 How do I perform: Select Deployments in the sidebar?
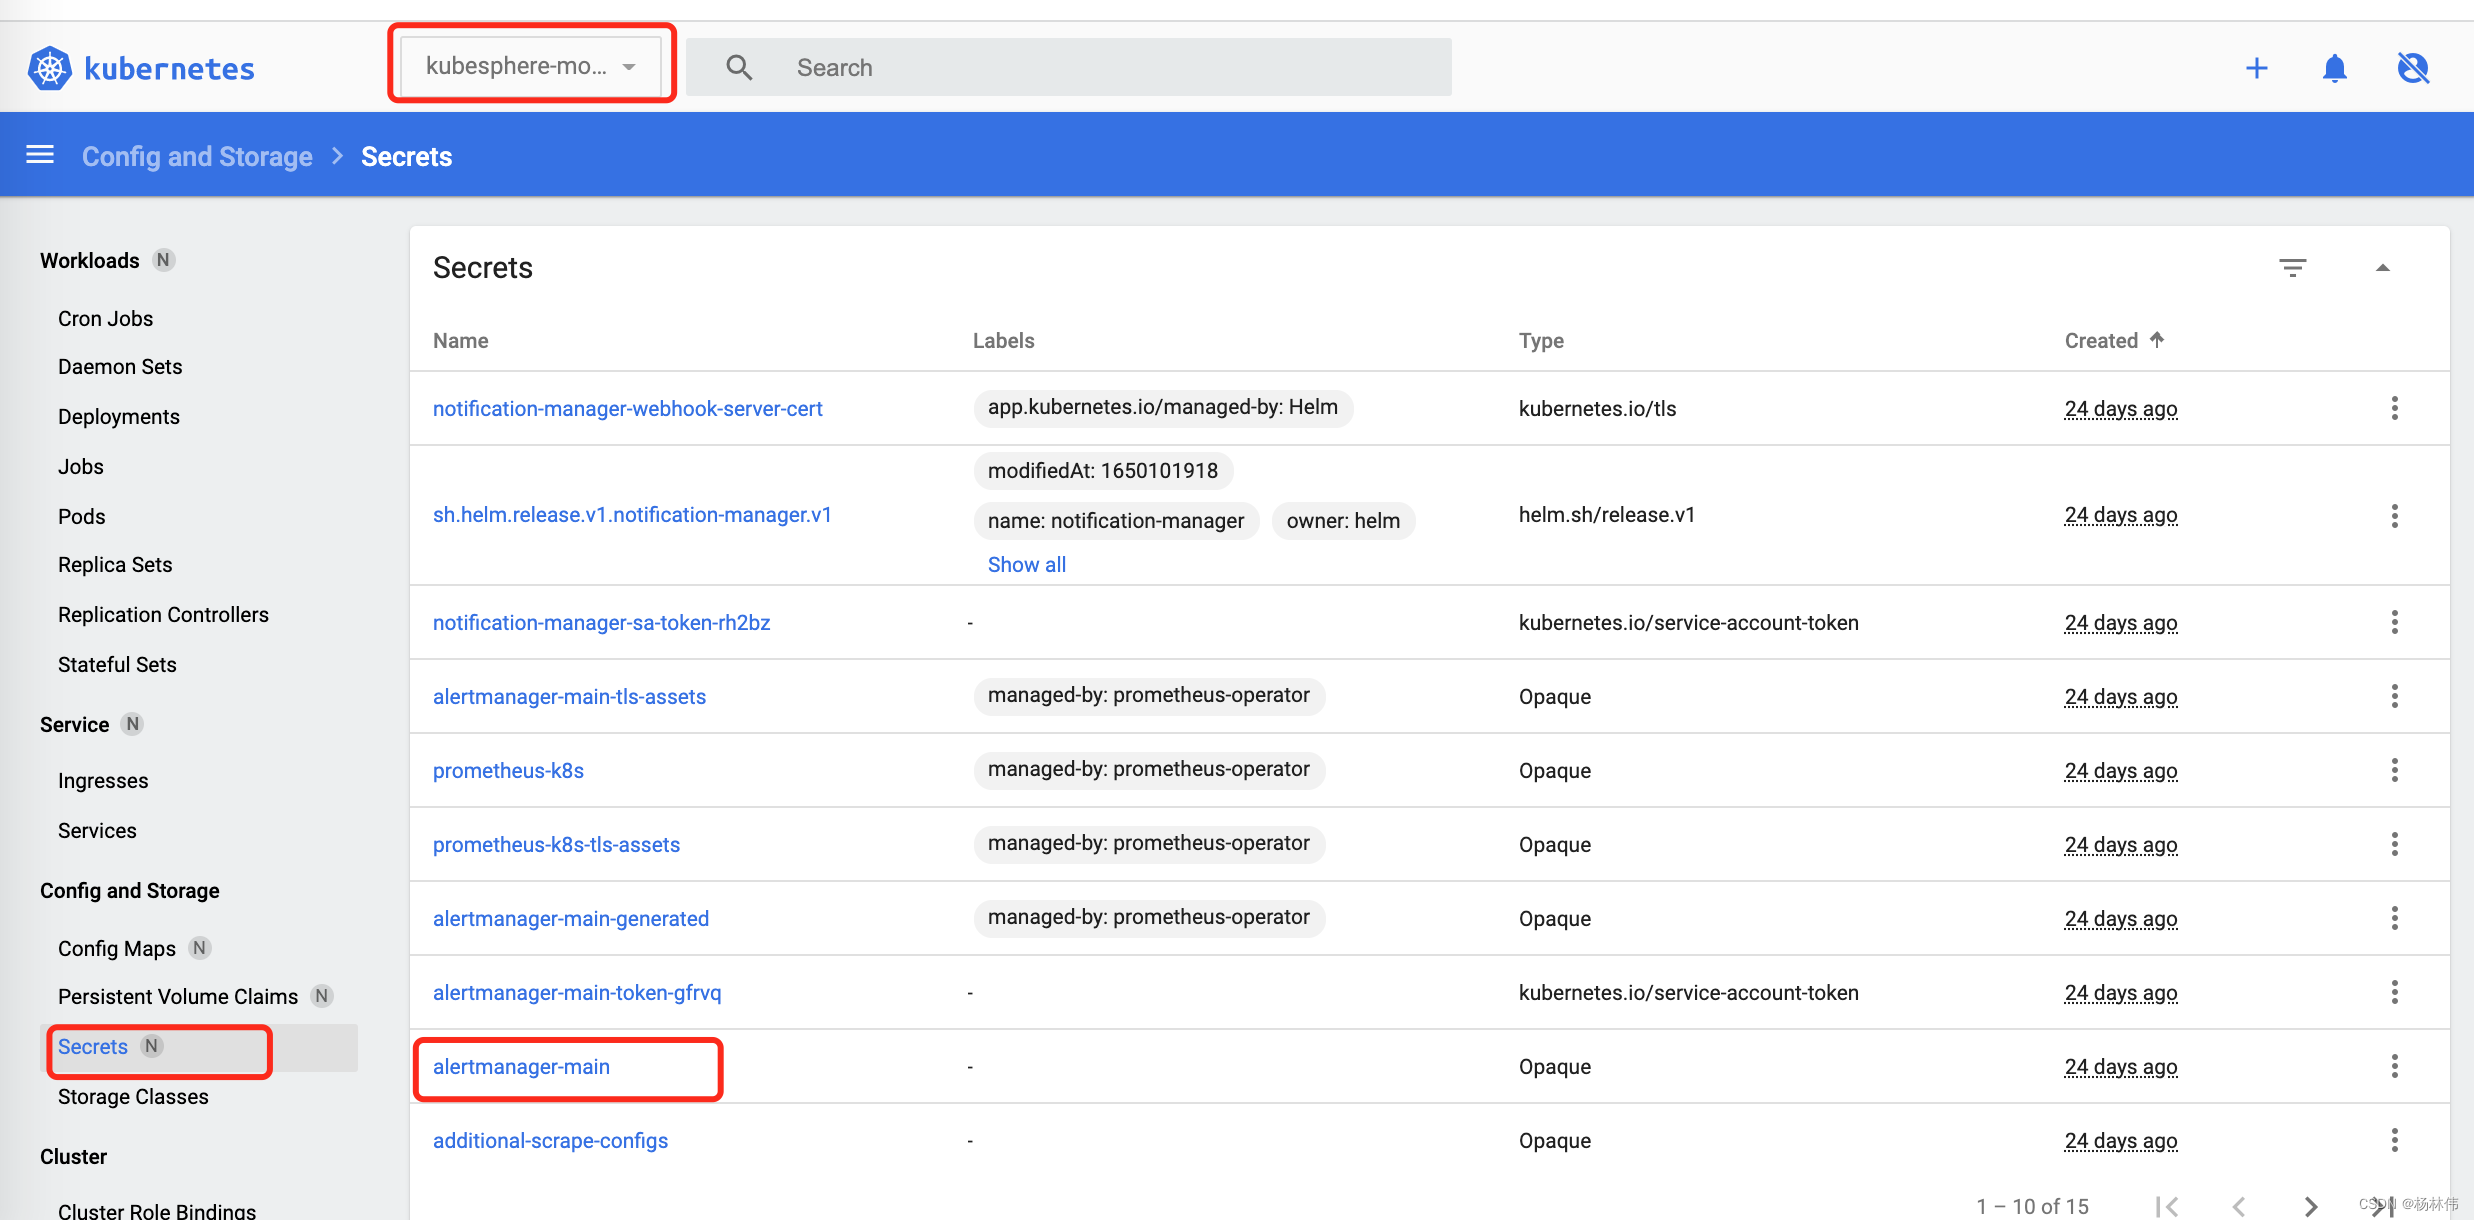tap(118, 416)
